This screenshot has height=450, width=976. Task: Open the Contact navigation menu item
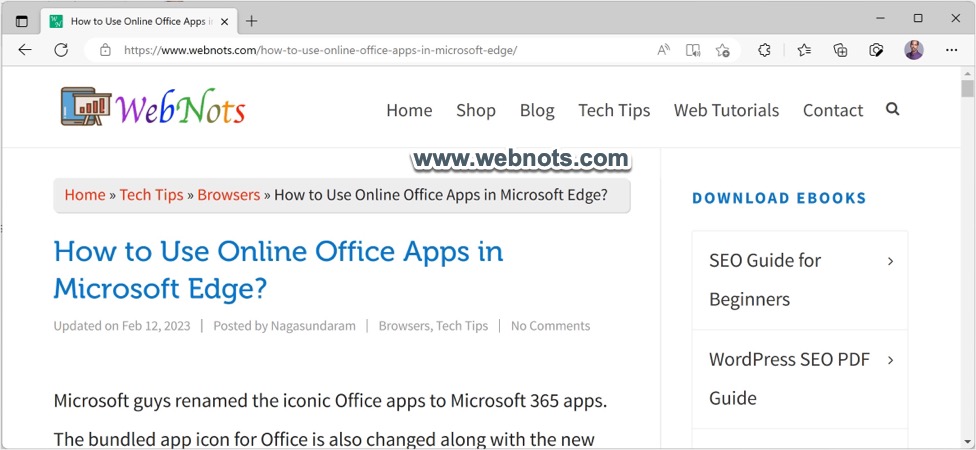click(833, 110)
